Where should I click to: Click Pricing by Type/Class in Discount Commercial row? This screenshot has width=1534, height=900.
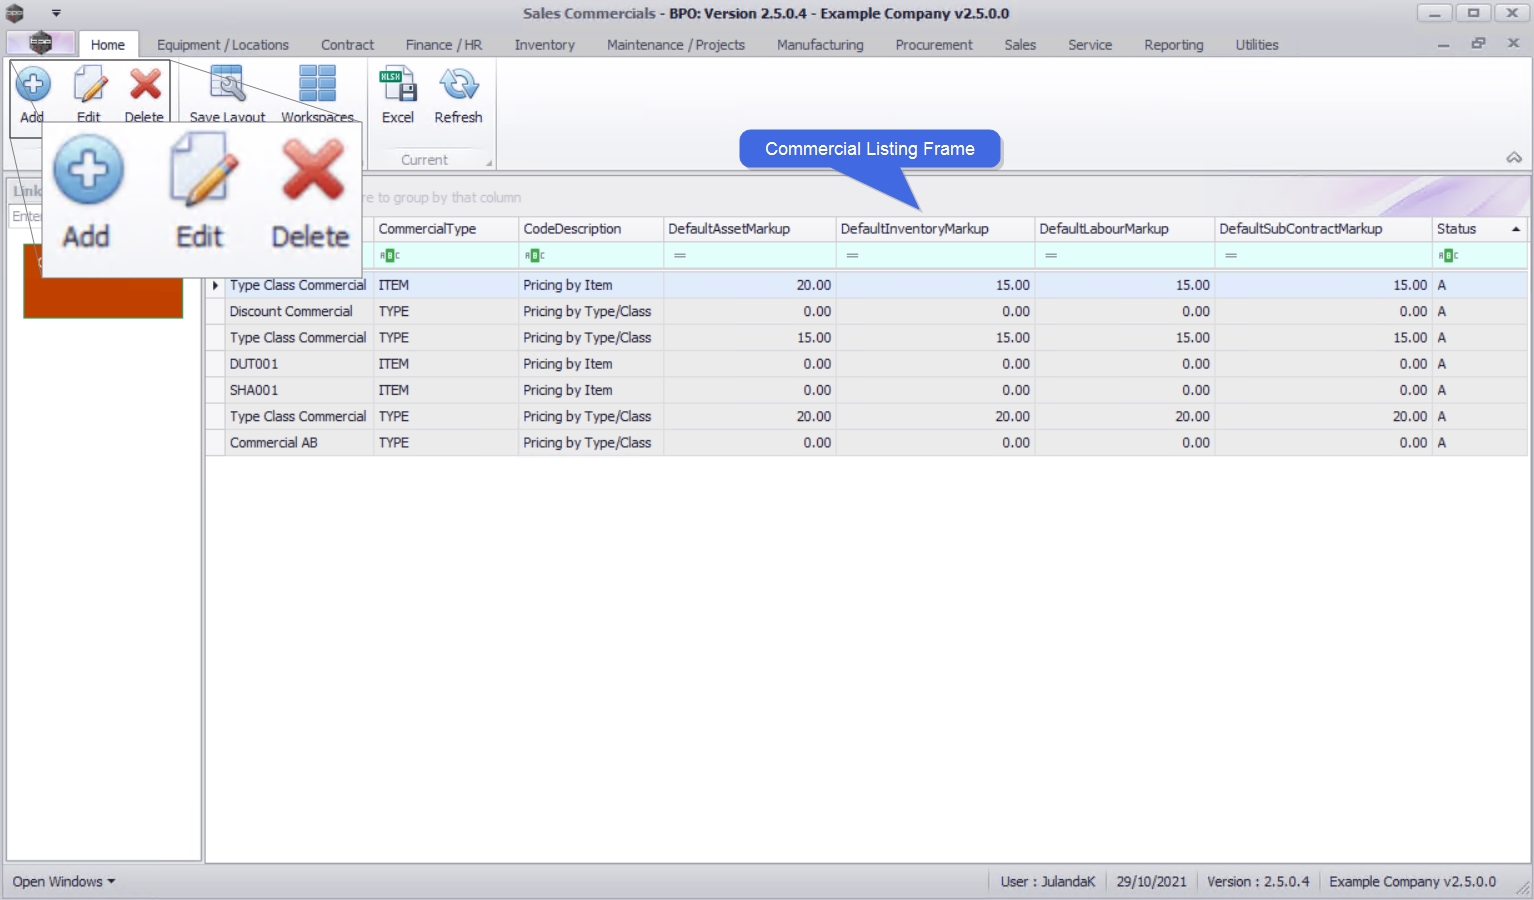(587, 312)
